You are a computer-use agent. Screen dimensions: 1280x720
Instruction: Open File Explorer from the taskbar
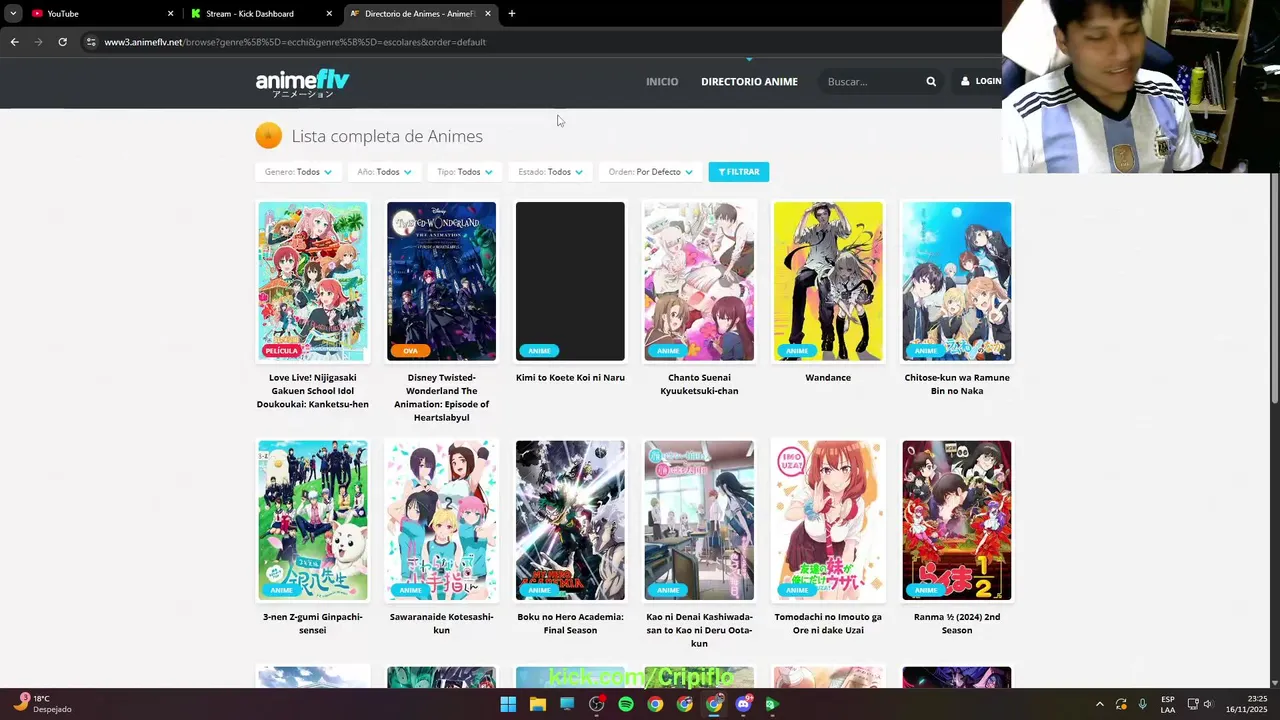tap(538, 704)
